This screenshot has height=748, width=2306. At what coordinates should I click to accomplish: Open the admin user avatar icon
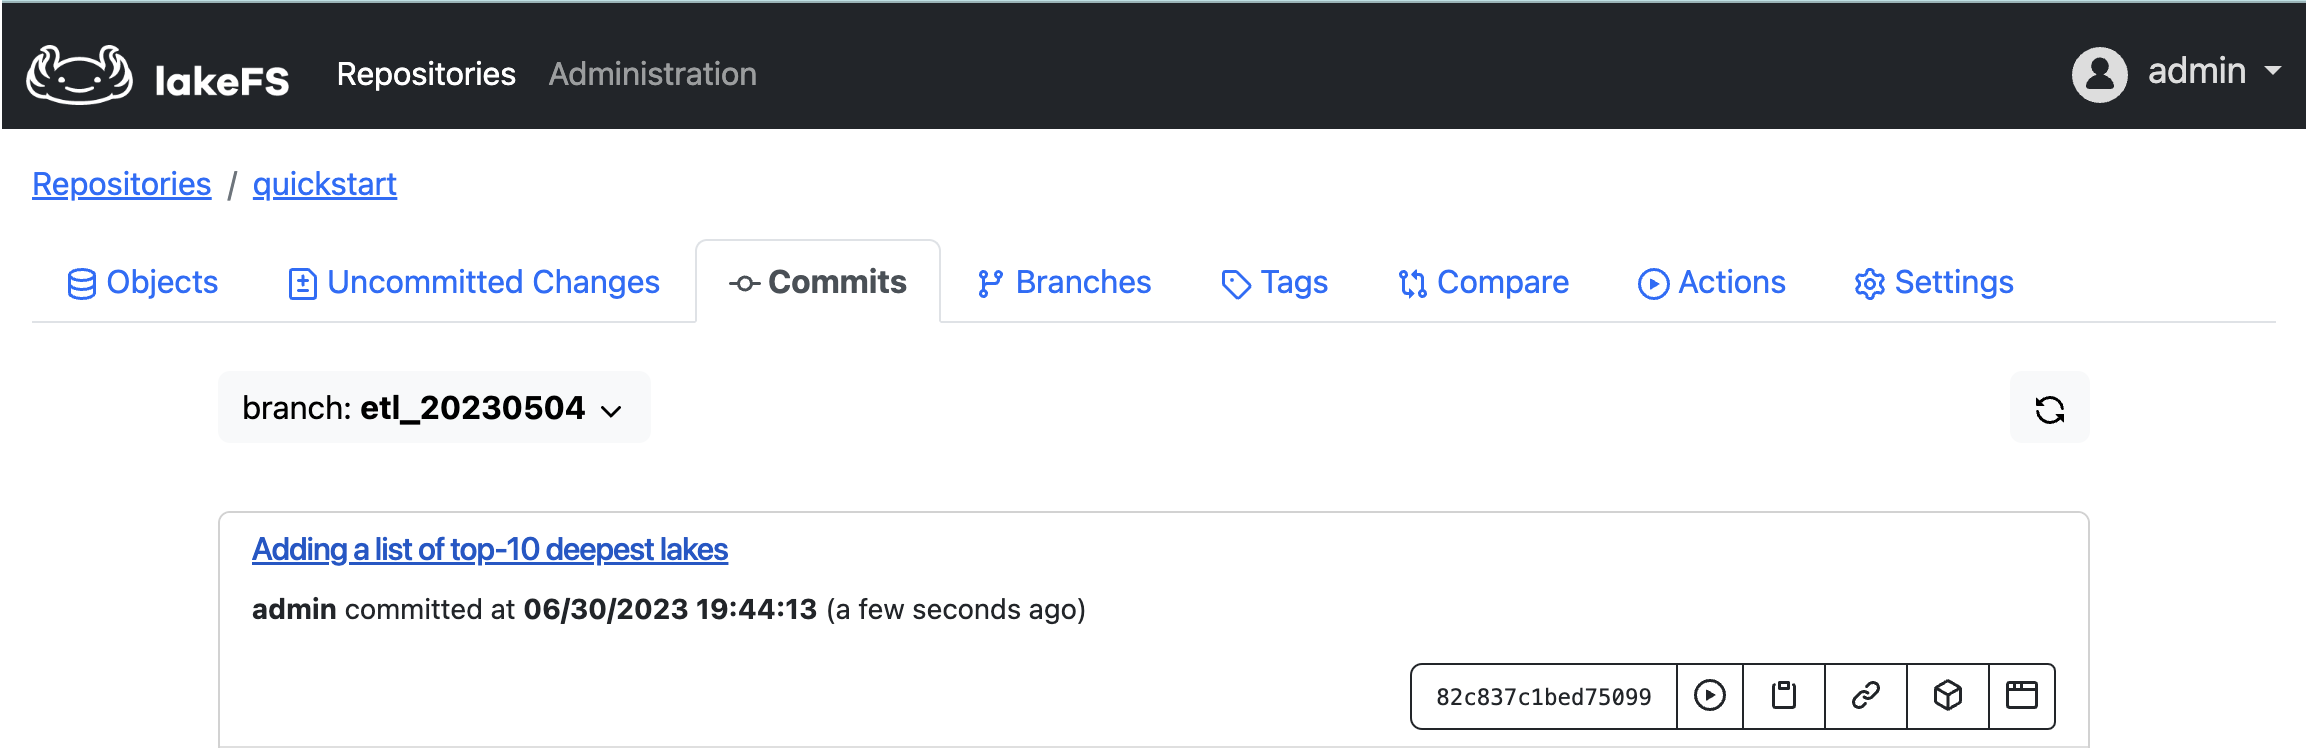click(2099, 72)
